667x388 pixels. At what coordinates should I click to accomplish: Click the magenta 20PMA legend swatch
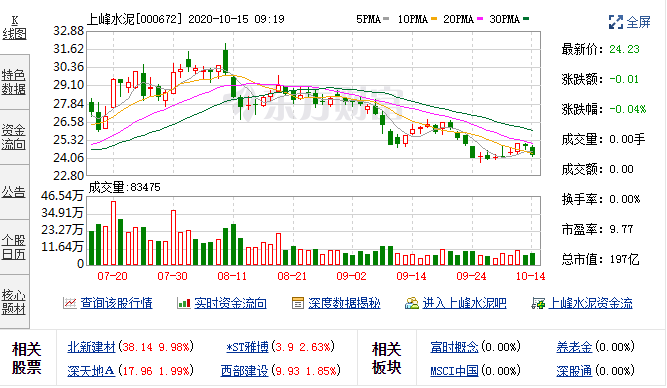(x=480, y=19)
